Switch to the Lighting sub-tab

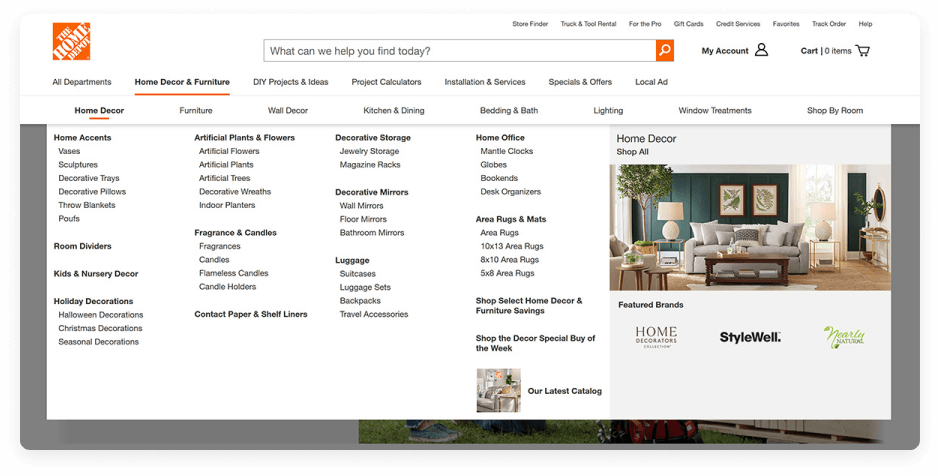[x=608, y=110]
